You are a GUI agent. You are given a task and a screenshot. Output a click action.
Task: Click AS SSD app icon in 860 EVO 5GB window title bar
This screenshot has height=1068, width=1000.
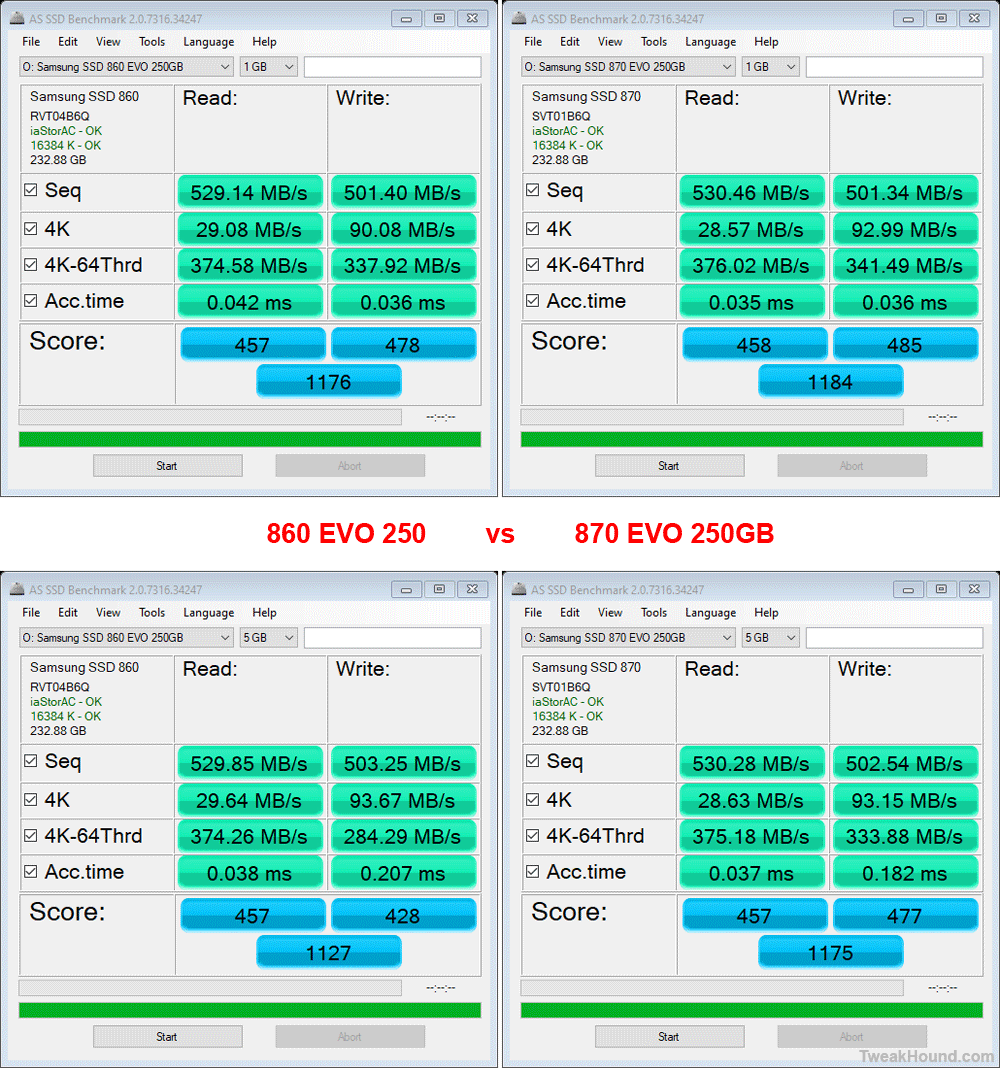[17, 589]
